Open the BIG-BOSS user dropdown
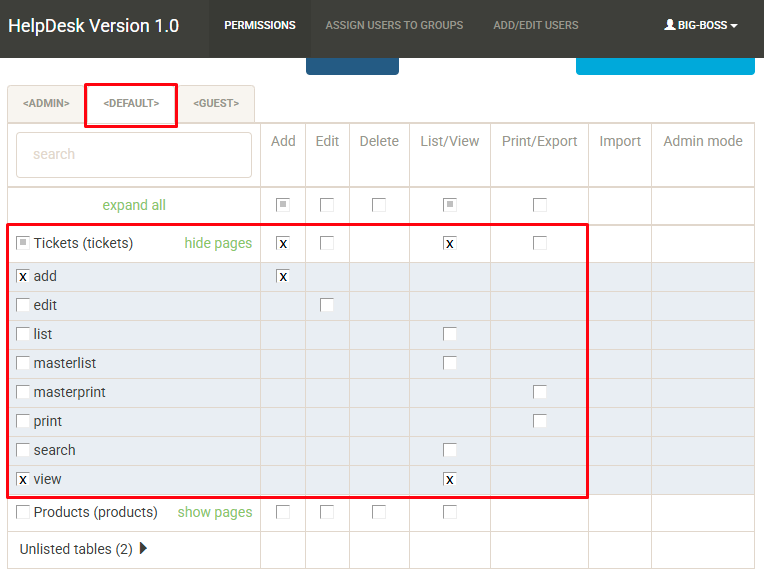The width and height of the screenshot is (764, 574). [700, 25]
